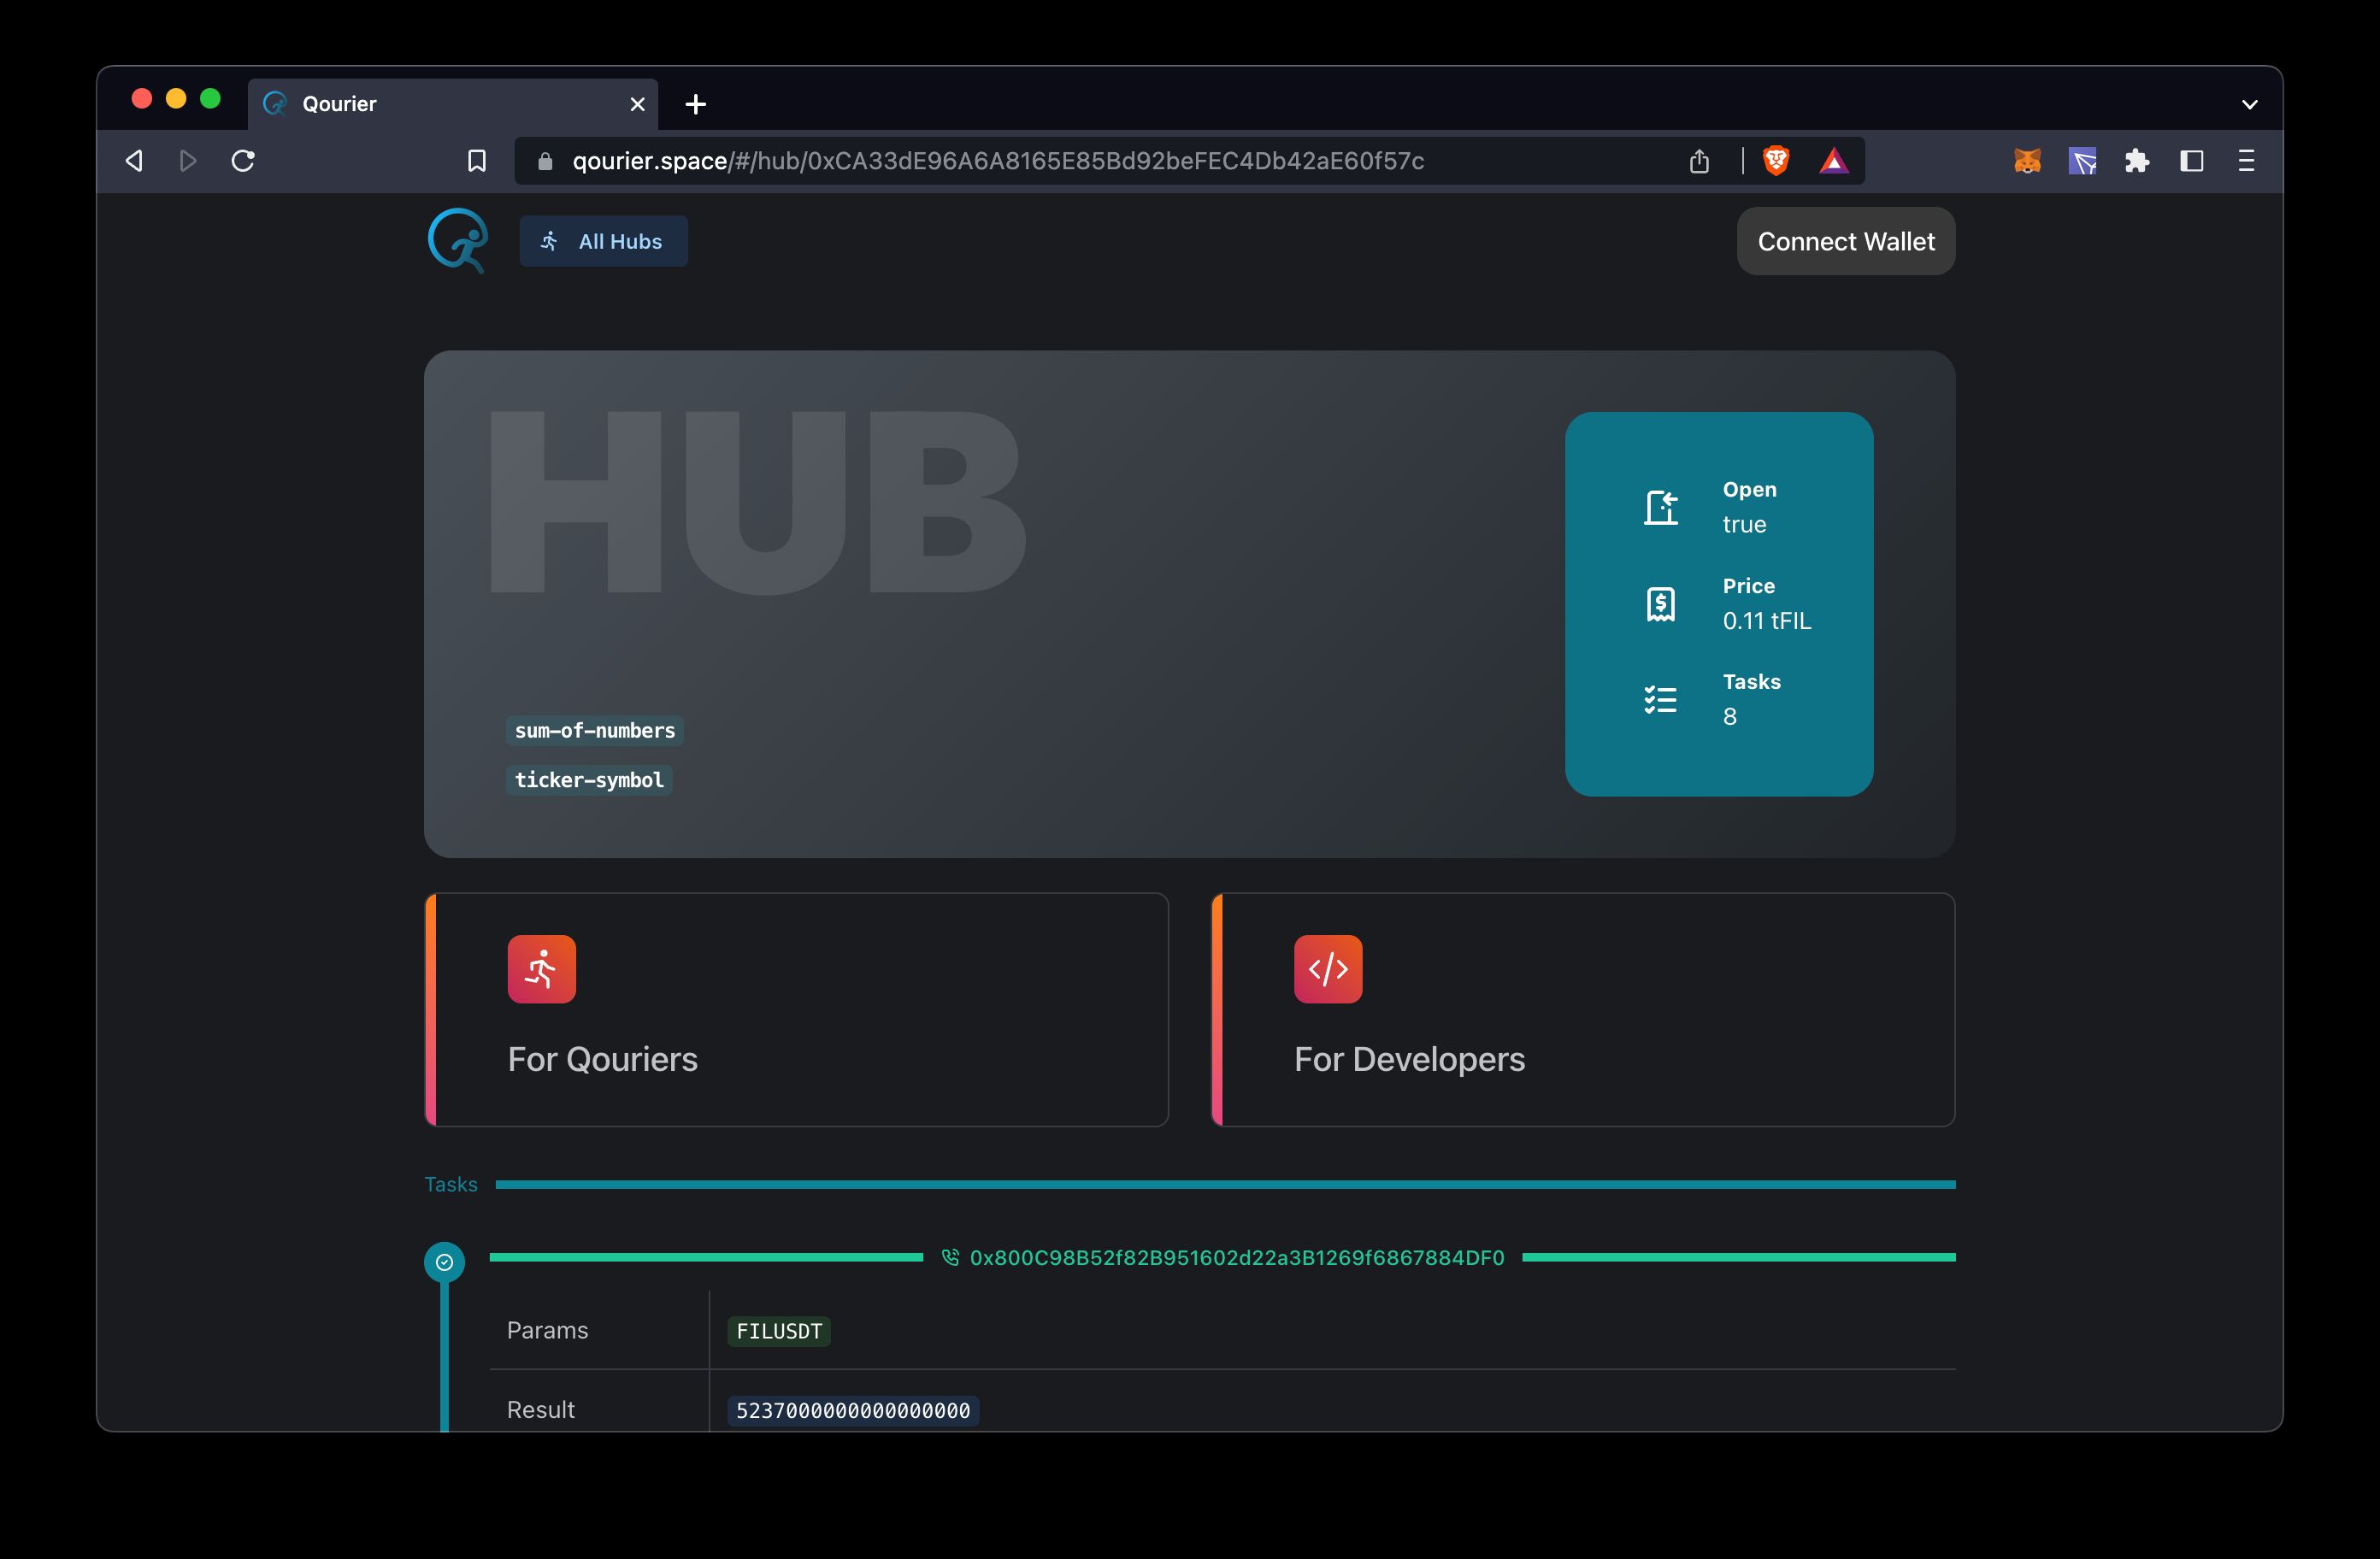The height and width of the screenshot is (1559, 2380).
Task: Click the FILUSDT params value
Action: (779, 1331)
